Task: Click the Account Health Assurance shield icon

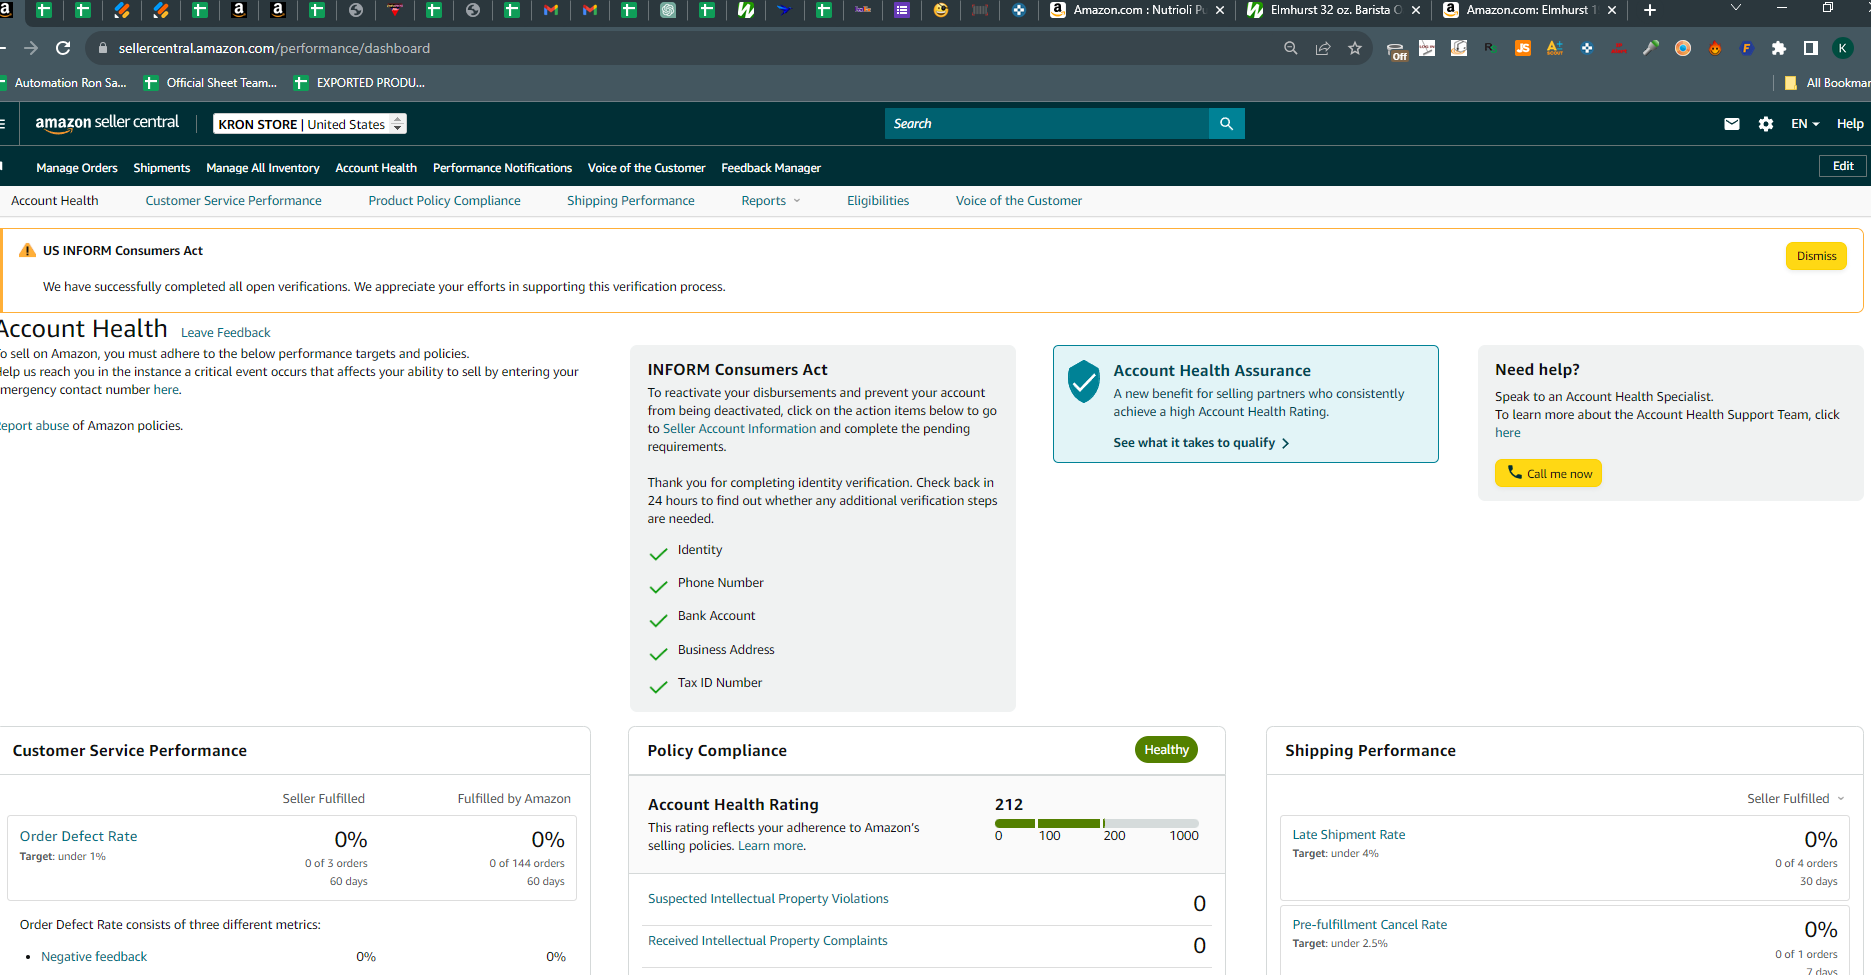Action: 1084,382
